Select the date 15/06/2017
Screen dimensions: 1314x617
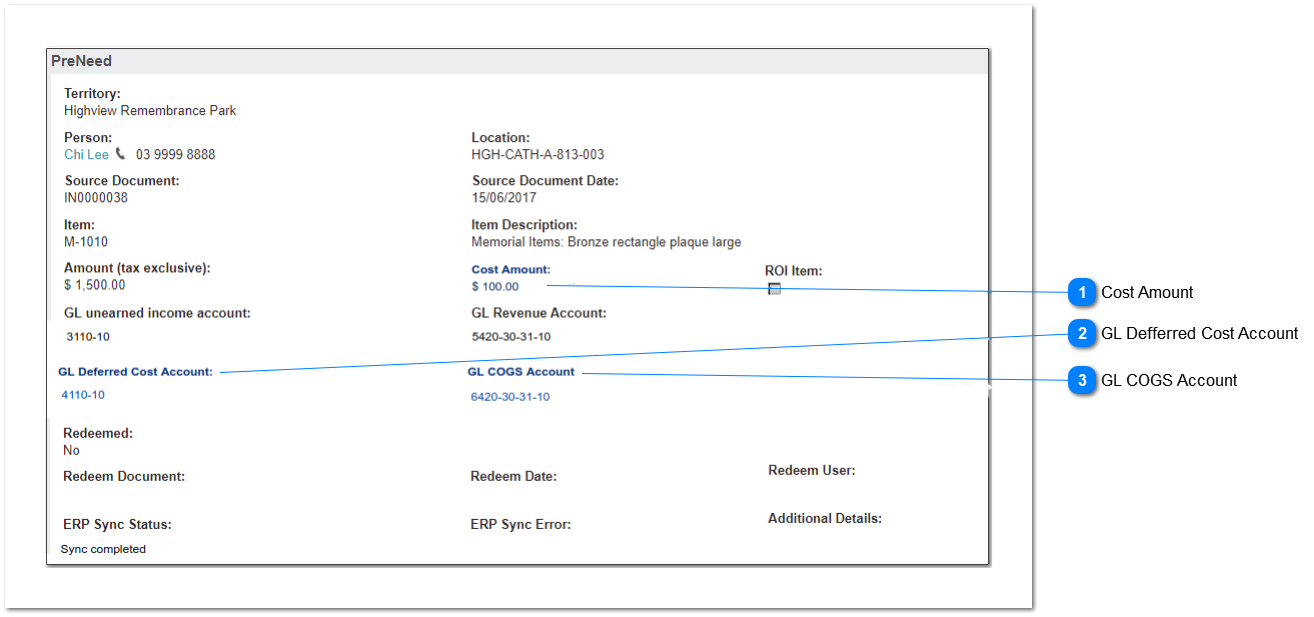pos(504,198)
